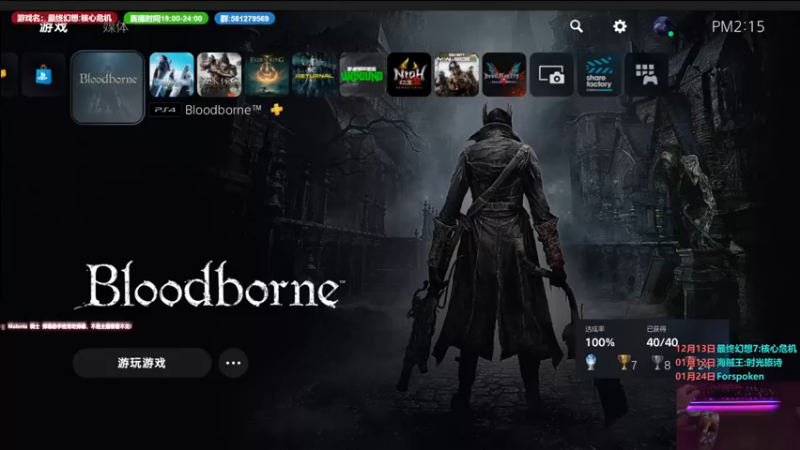This screenshot has width=800, height=450.
Task: Click the green stream time 19:00-24:00 banner
Action: point(166,18)
